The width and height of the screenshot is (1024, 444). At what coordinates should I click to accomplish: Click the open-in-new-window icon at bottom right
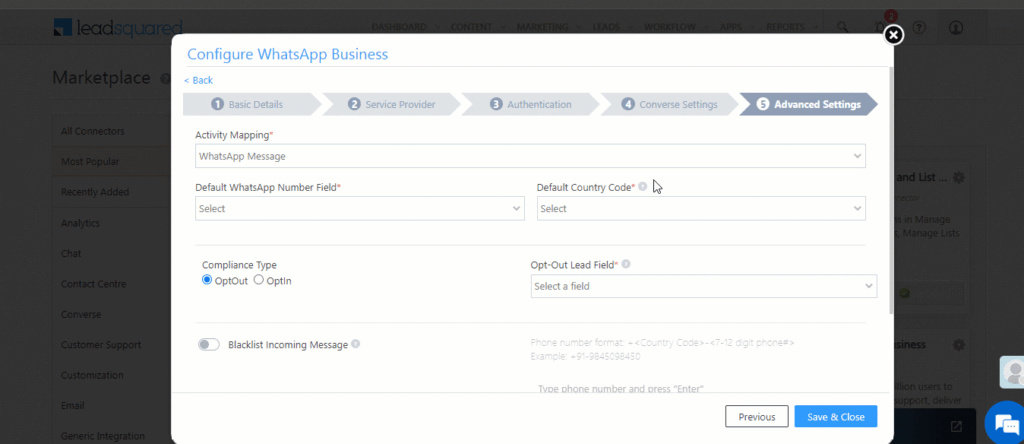(x=956, y=426)
